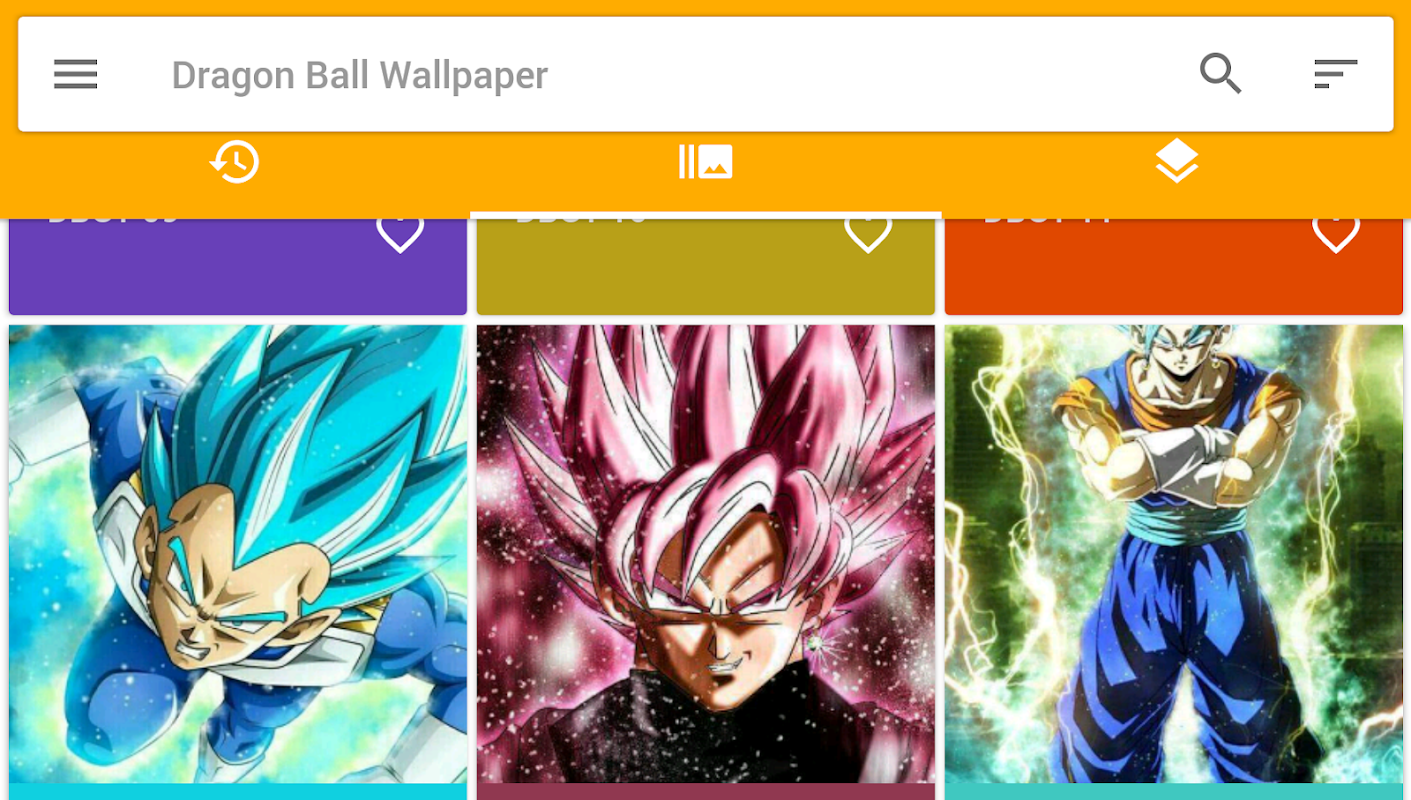Image resolution: width=1411 pixels, height=800 pixels.
Task: Tap maroon label bar under Goku Black
Action: (x=706, y=792)
